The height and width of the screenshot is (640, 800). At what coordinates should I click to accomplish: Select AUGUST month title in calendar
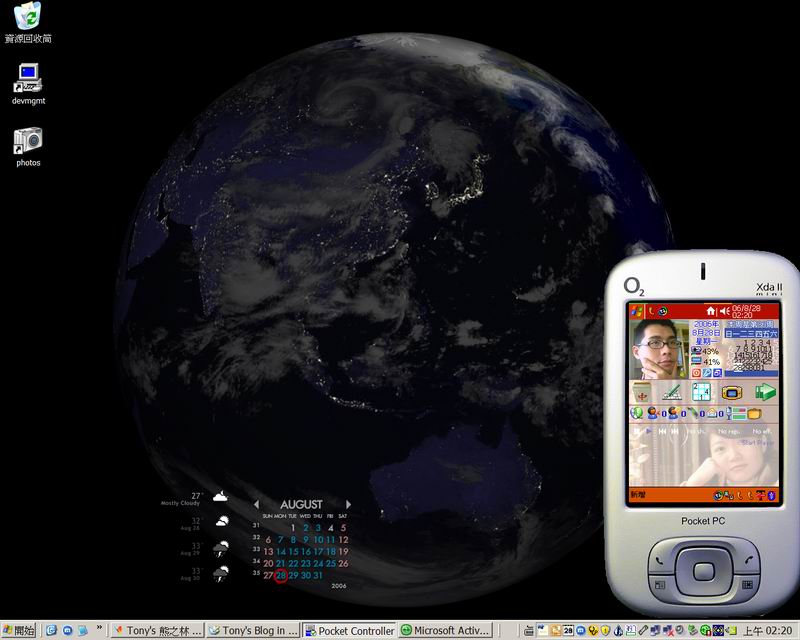301,505
